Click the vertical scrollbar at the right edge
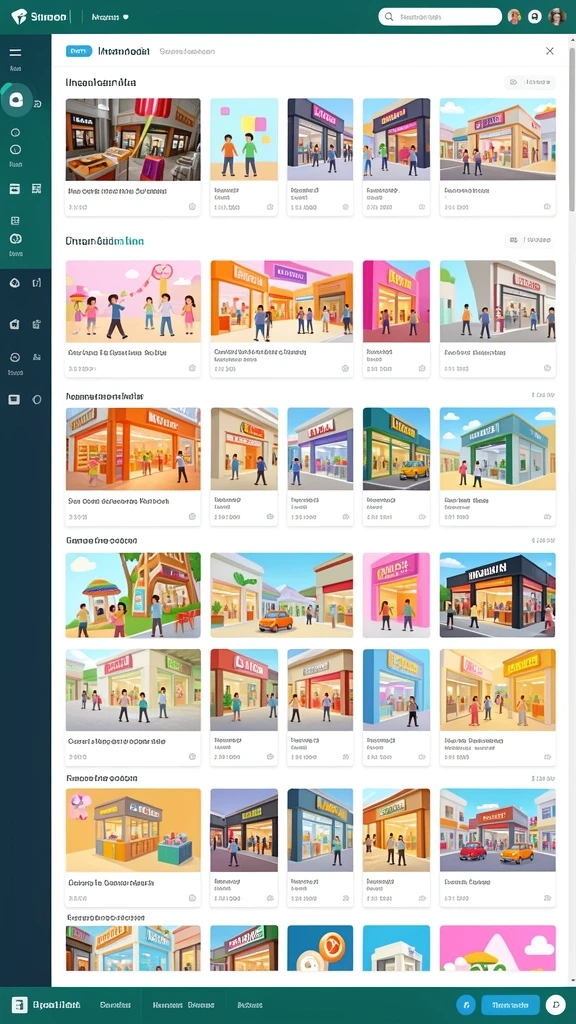The image size is (576, 1024). 572,124
